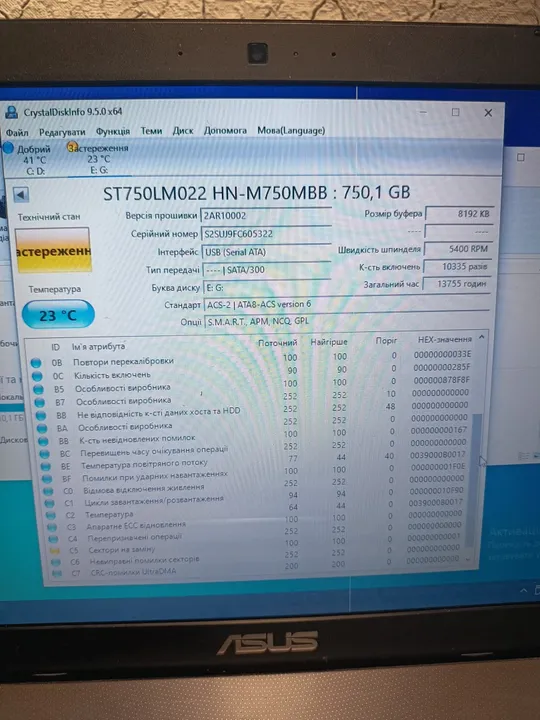
Task: Click status circle of row 0C Кількість включень
Action: (x=37, y=376)
